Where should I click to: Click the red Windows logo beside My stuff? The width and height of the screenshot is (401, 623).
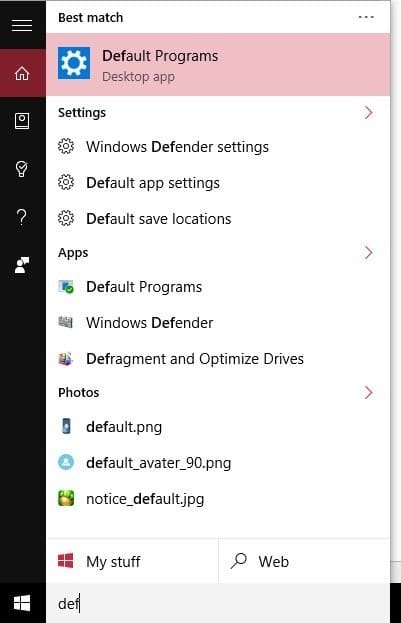click(x=66, y=561)
